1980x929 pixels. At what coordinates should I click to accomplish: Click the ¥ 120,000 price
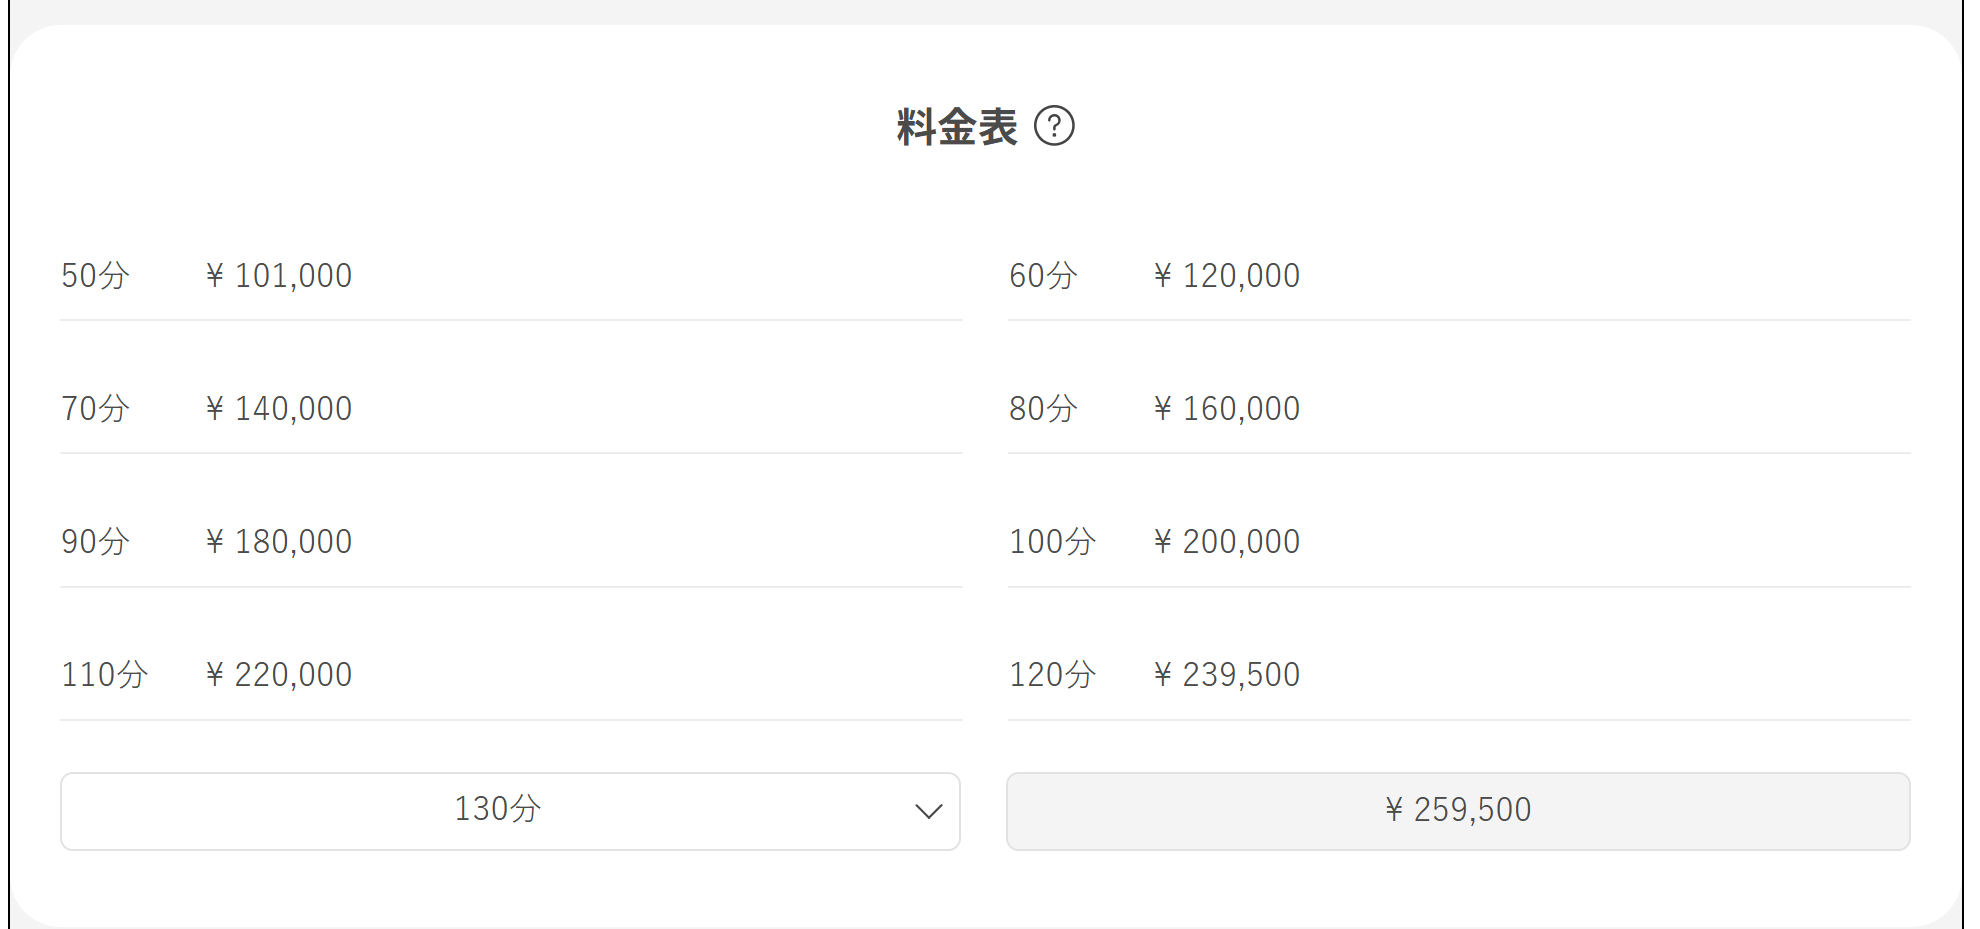click(1227, 276)
